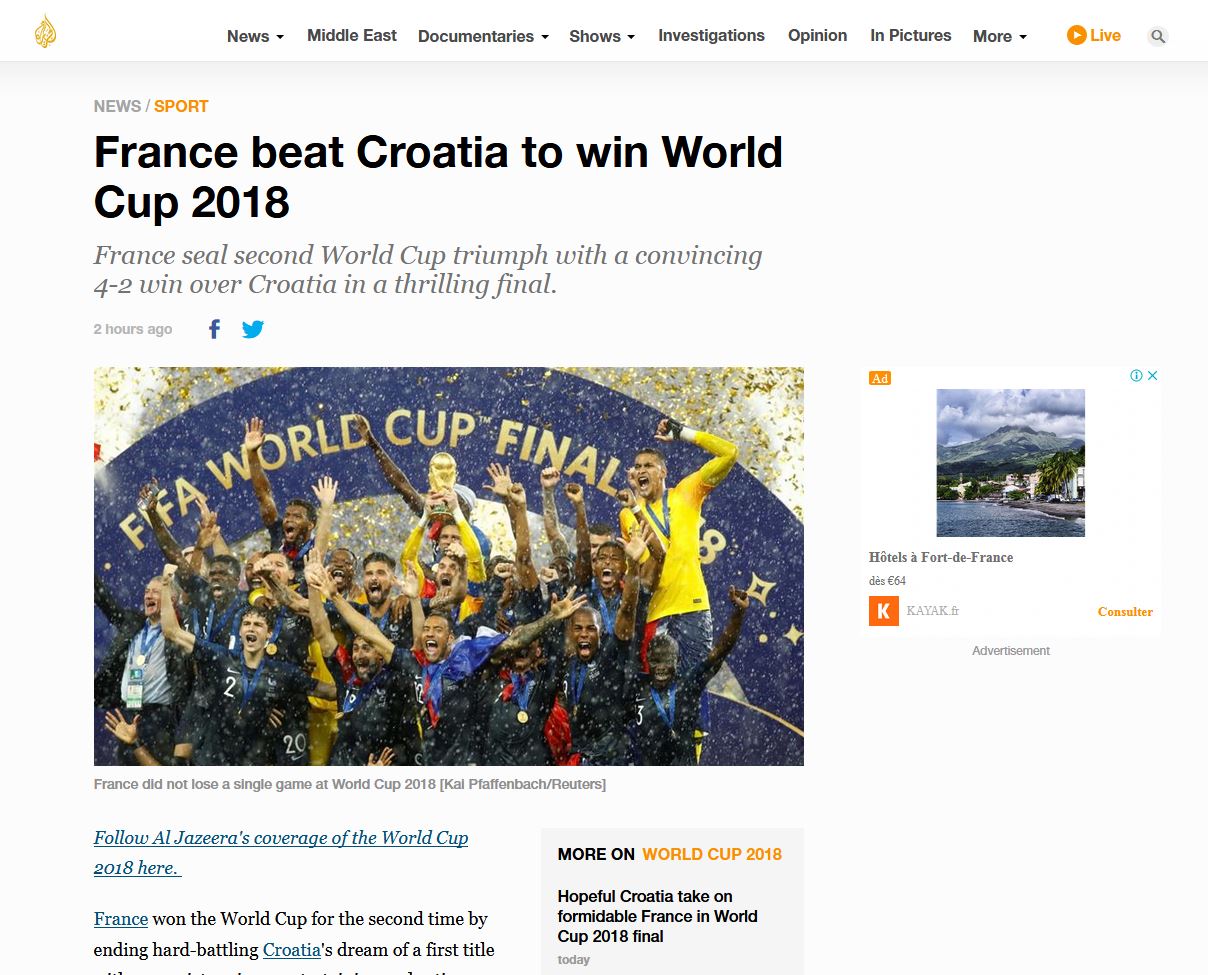Viewport: 1208px width, 975px height.
Task: Follow the World Cup 2018 coverage link
Action: (x=281, y=852)
